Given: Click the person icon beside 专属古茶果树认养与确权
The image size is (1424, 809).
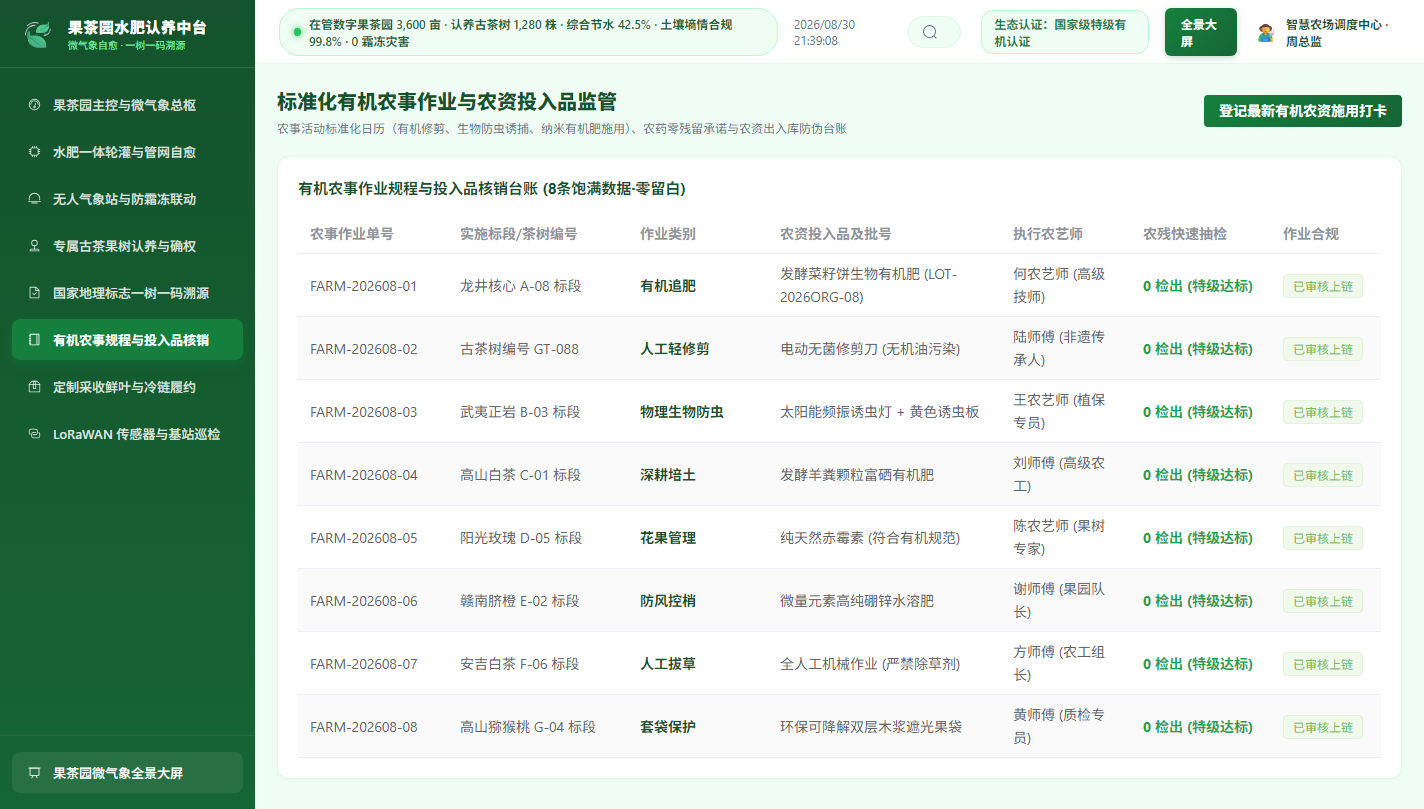Looking at the screenshot, I should (34, 246).
